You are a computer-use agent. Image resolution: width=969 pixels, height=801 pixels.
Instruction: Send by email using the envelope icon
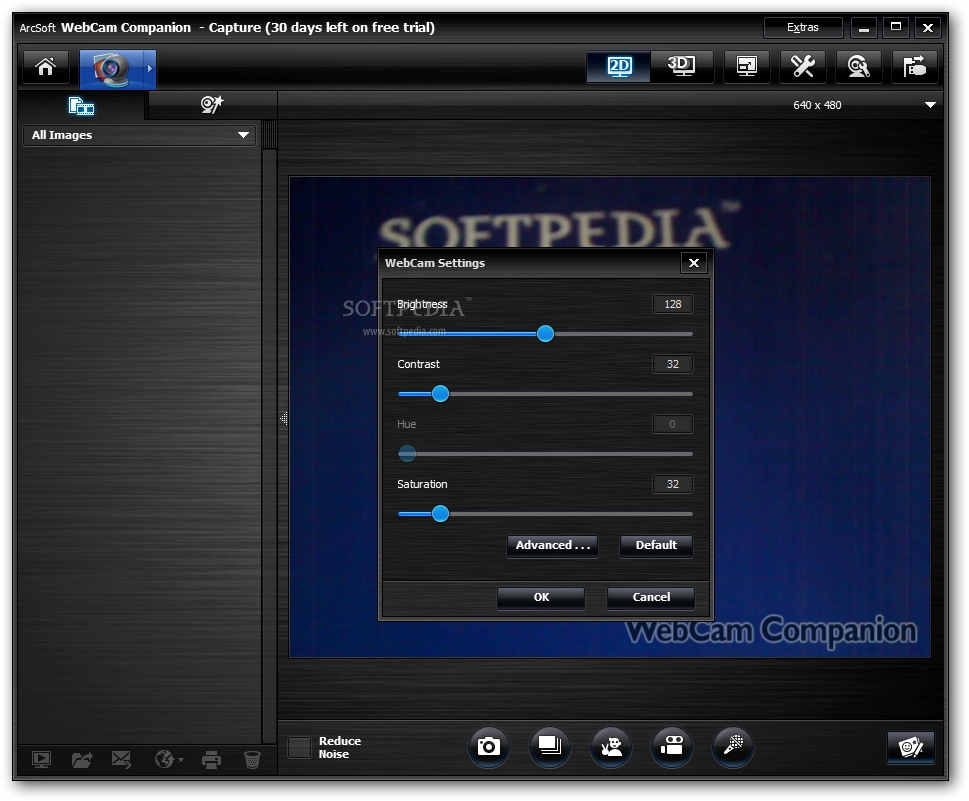(121, 760)
